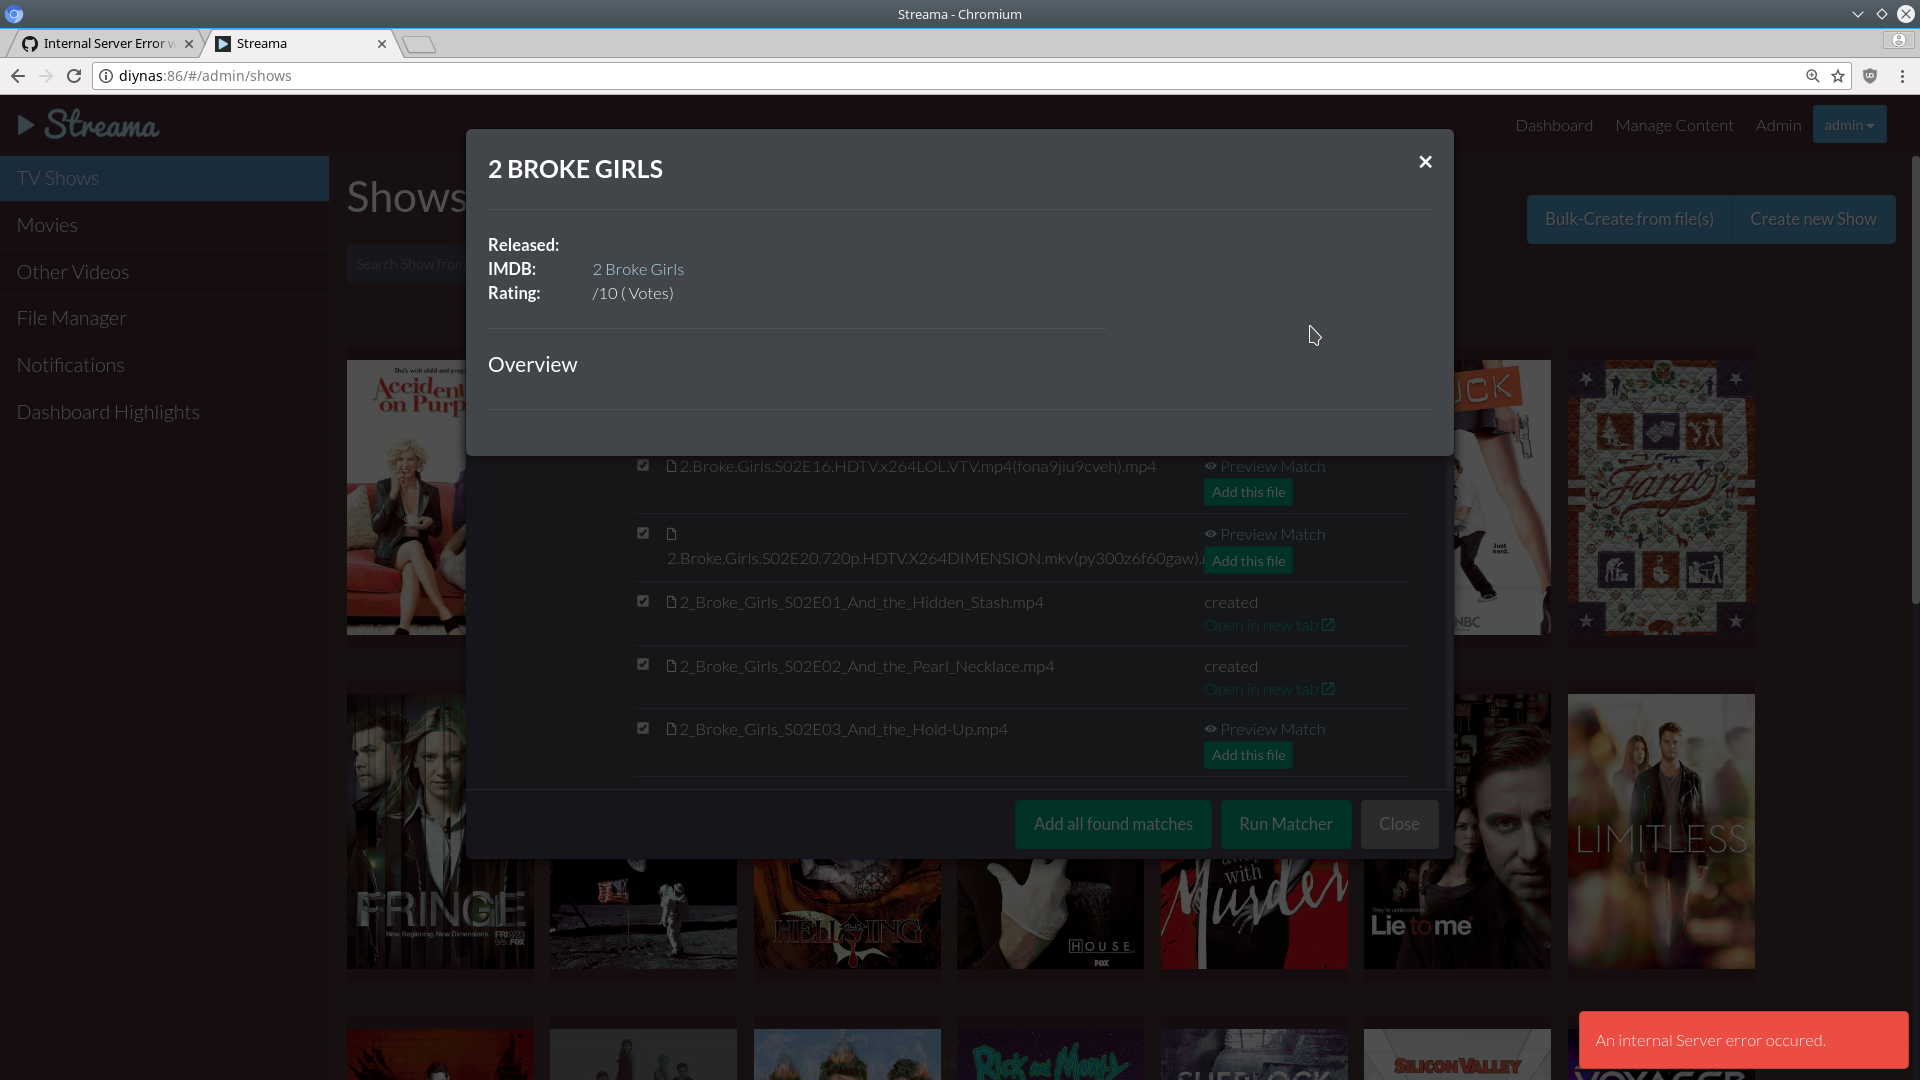Click the Preview Match eye icon for S02E16

click(x=1211, y=466)
